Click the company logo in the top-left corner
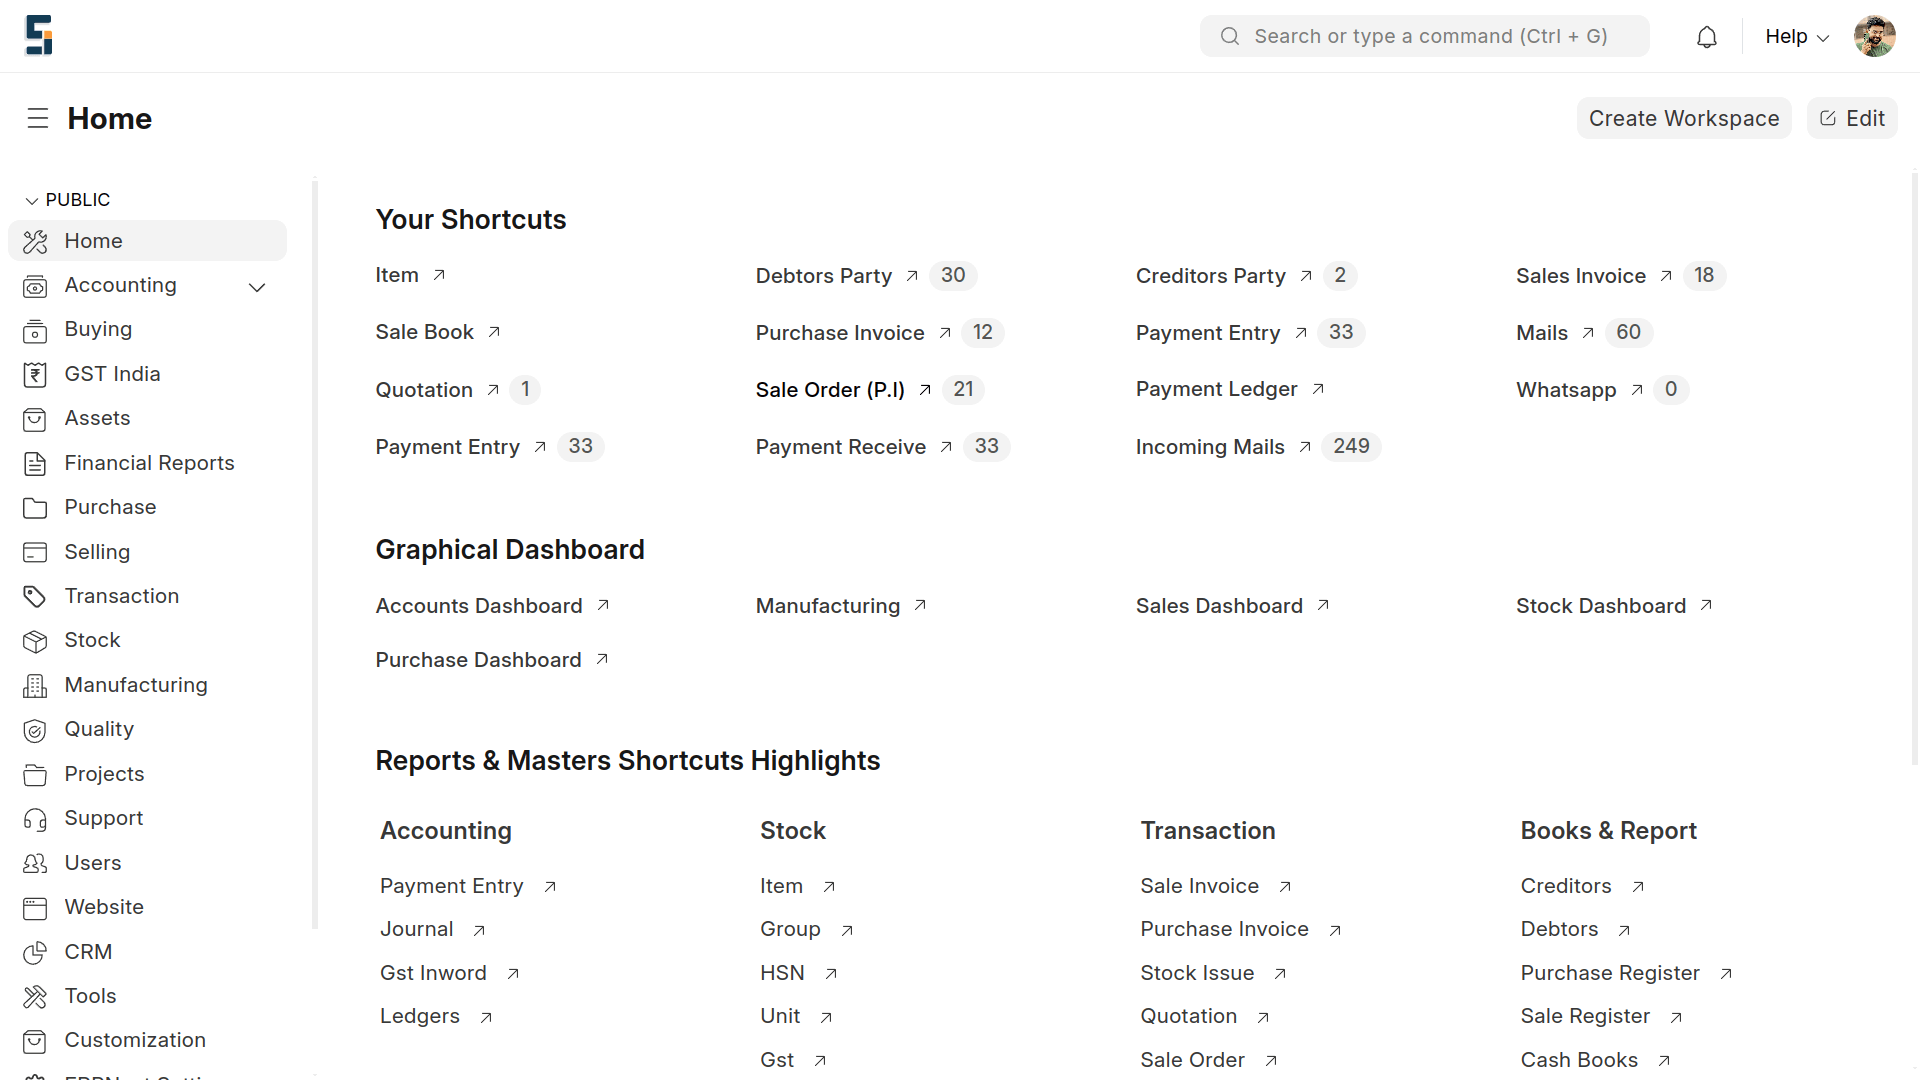Screen dimensions: 1920x1080 coord(37,35)
